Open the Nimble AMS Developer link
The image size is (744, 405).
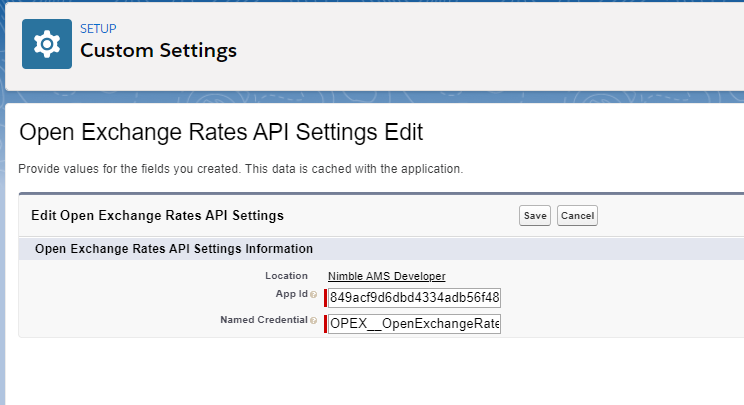point(386,276)
